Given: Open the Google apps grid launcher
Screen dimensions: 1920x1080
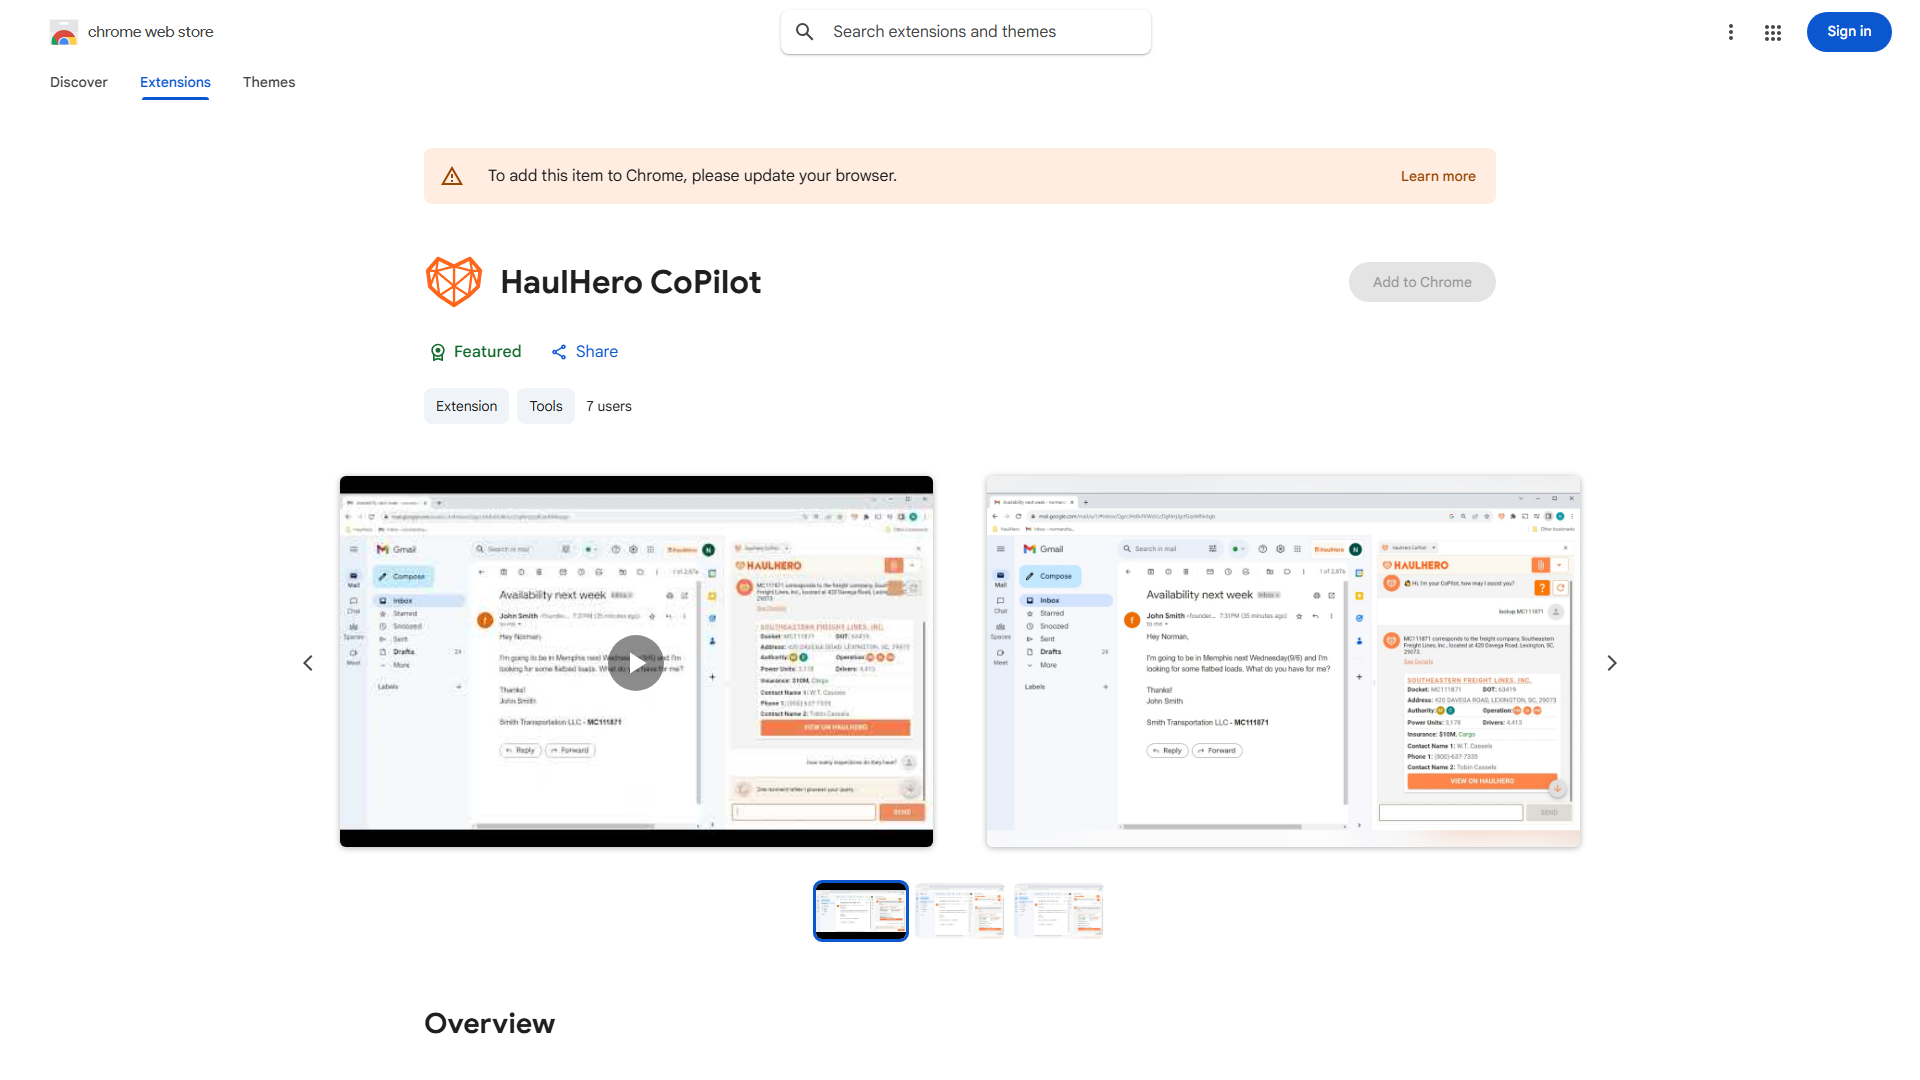Looking at the screenshot, I should (x=1772, y=32).
